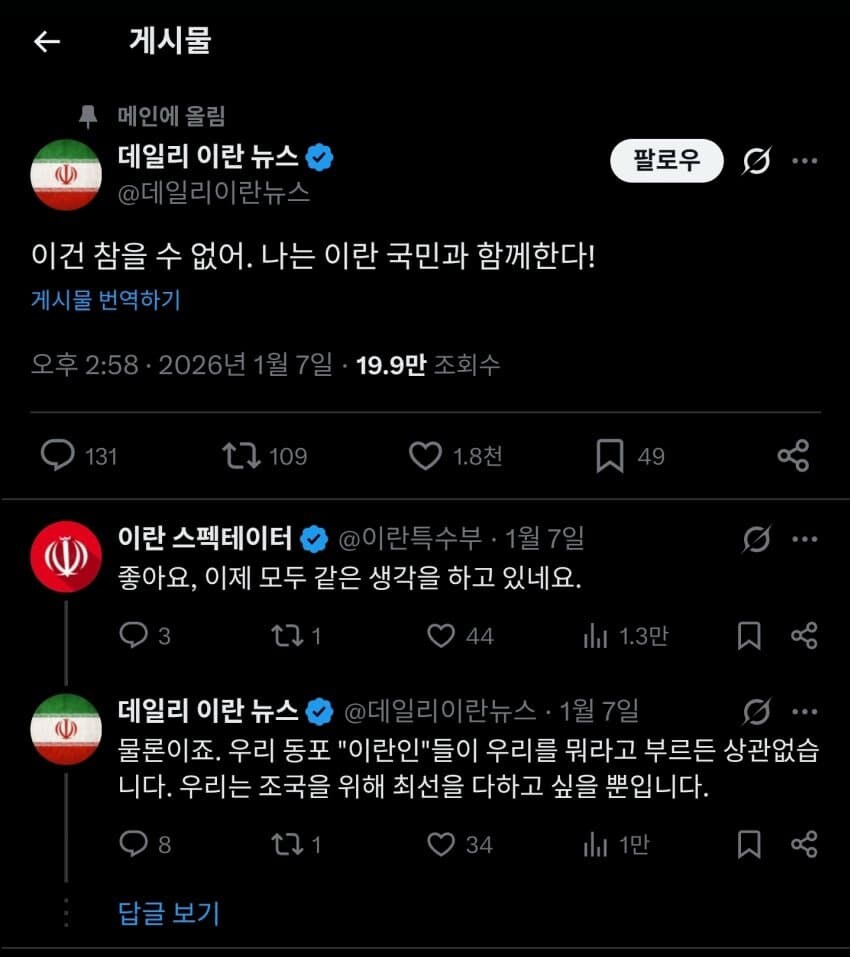Bookmark the 이란 스펙테이터 reply

(x=749, y=635)
